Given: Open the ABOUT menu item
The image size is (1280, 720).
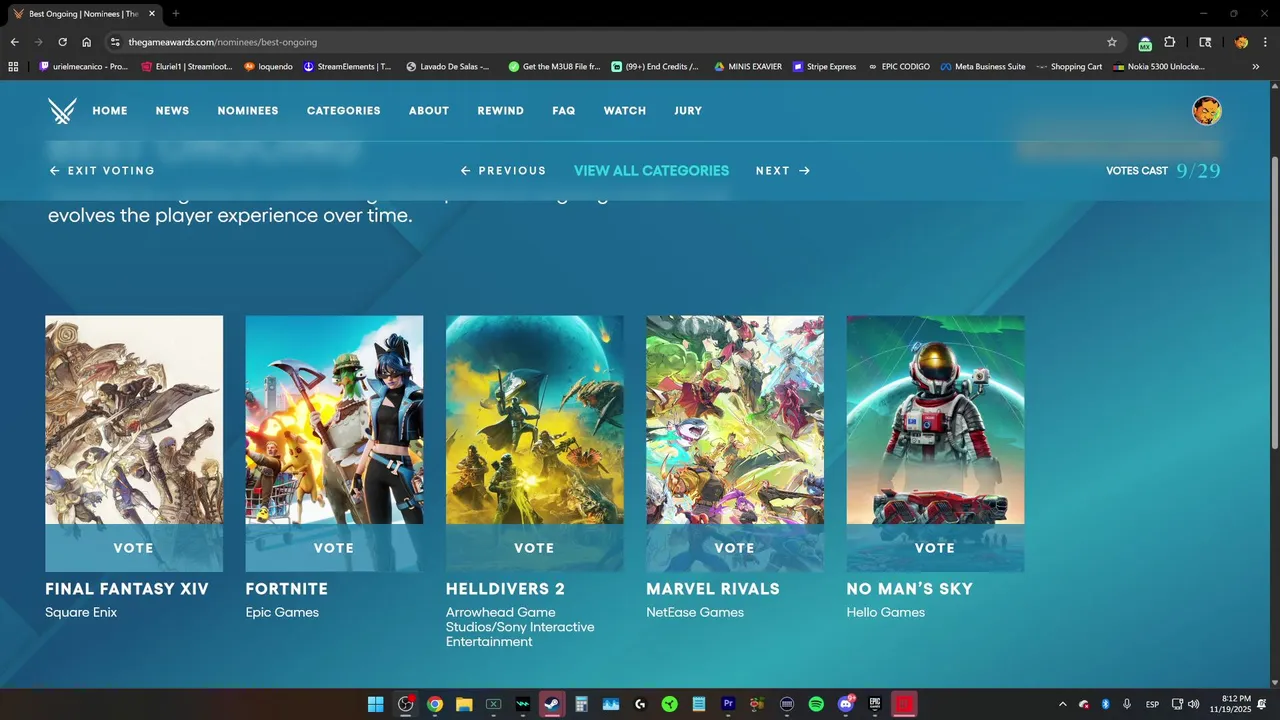Looking at the screenshot, I should [x=429, y=111].
